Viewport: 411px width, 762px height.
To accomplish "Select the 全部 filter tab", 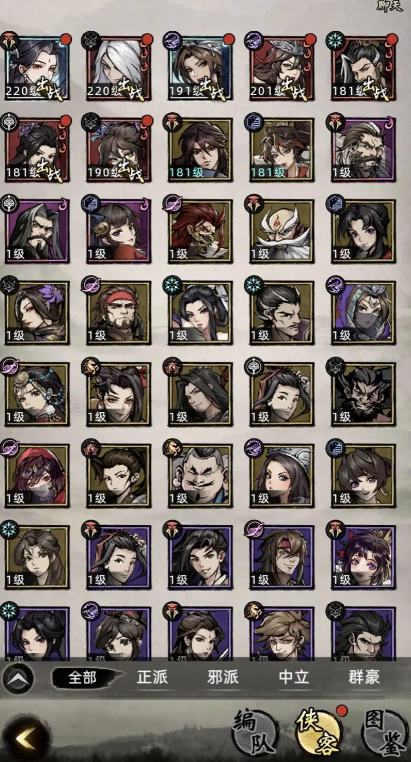I will pyautogui.click(x=83, y=677).
